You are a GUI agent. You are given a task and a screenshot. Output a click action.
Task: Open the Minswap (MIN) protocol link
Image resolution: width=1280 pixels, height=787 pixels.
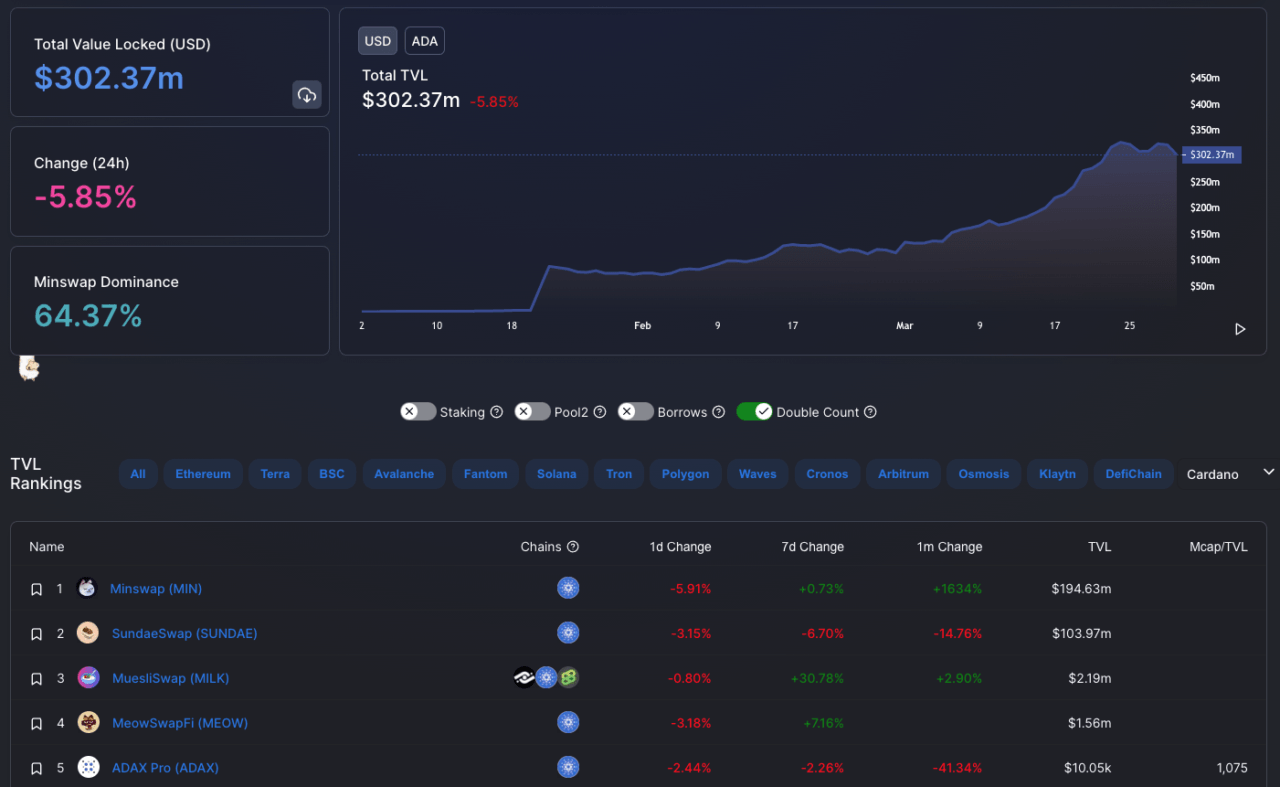click(156, 589)
